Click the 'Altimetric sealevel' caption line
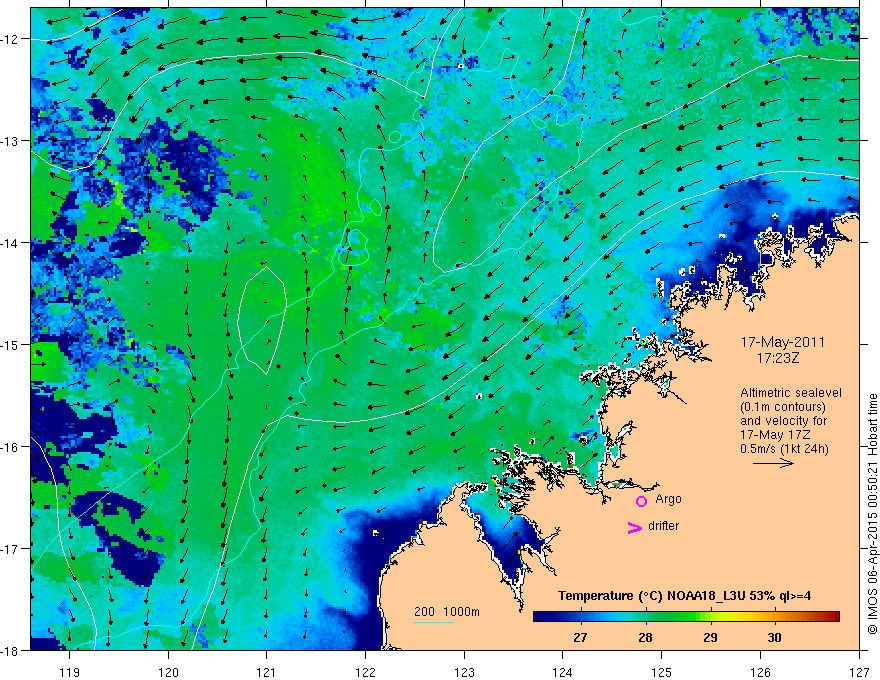Screen dimensions: 880x680 (791, 393)
